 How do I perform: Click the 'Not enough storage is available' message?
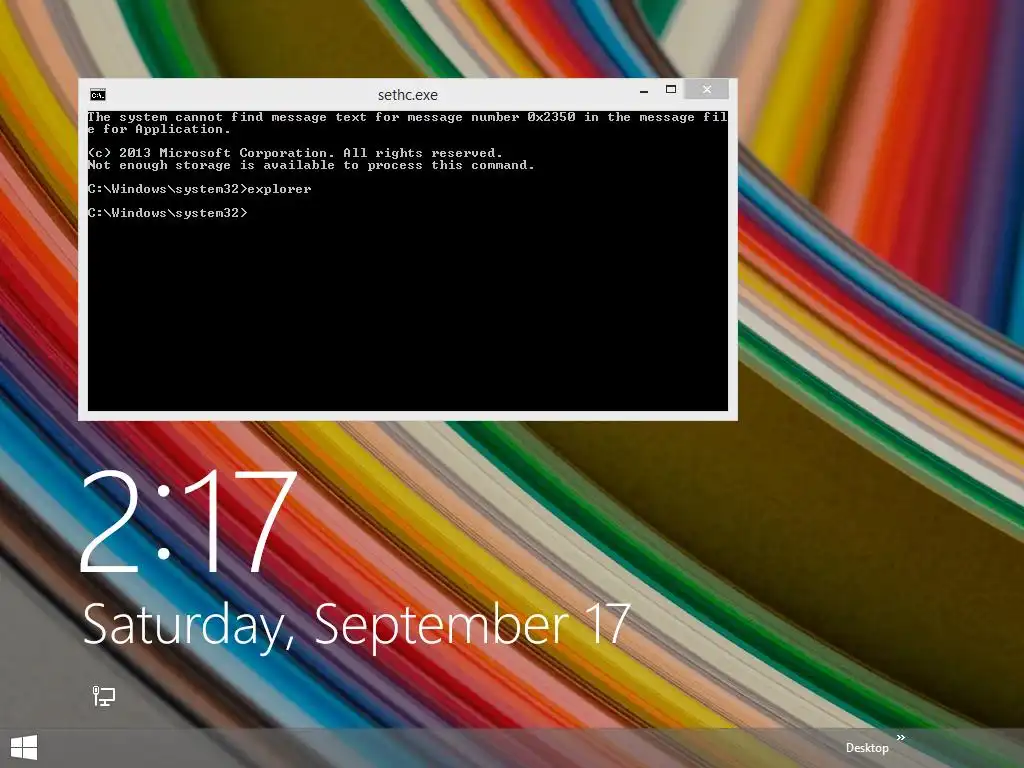(x=311, y=165)
